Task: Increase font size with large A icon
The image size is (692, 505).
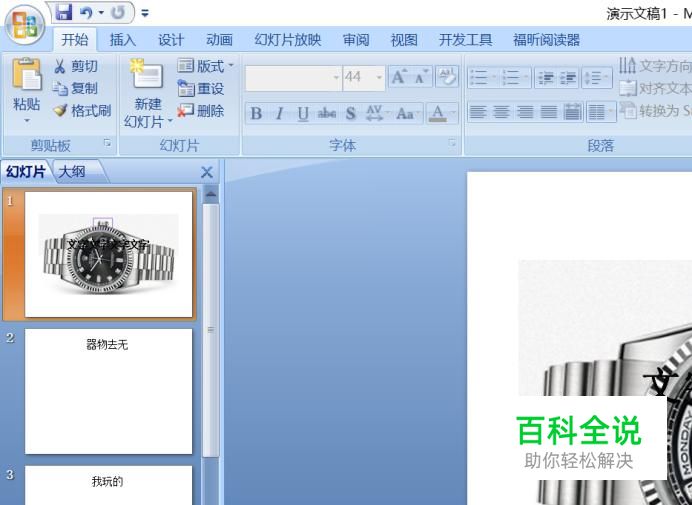Action: click(399, 77)
